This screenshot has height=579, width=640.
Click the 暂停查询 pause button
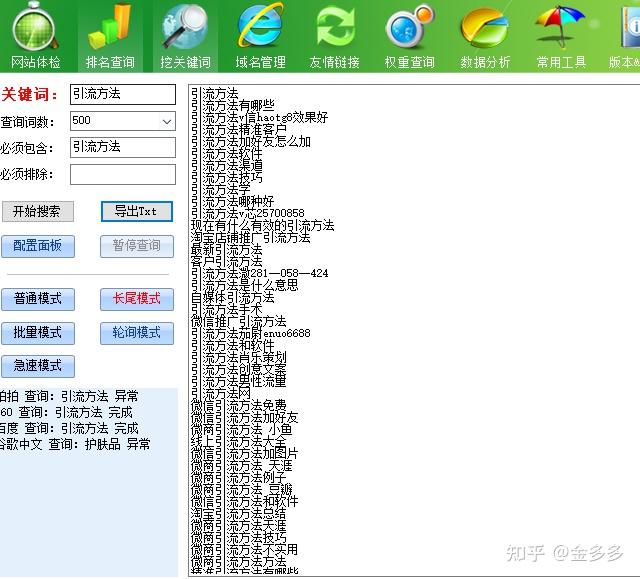pos(137,246)
